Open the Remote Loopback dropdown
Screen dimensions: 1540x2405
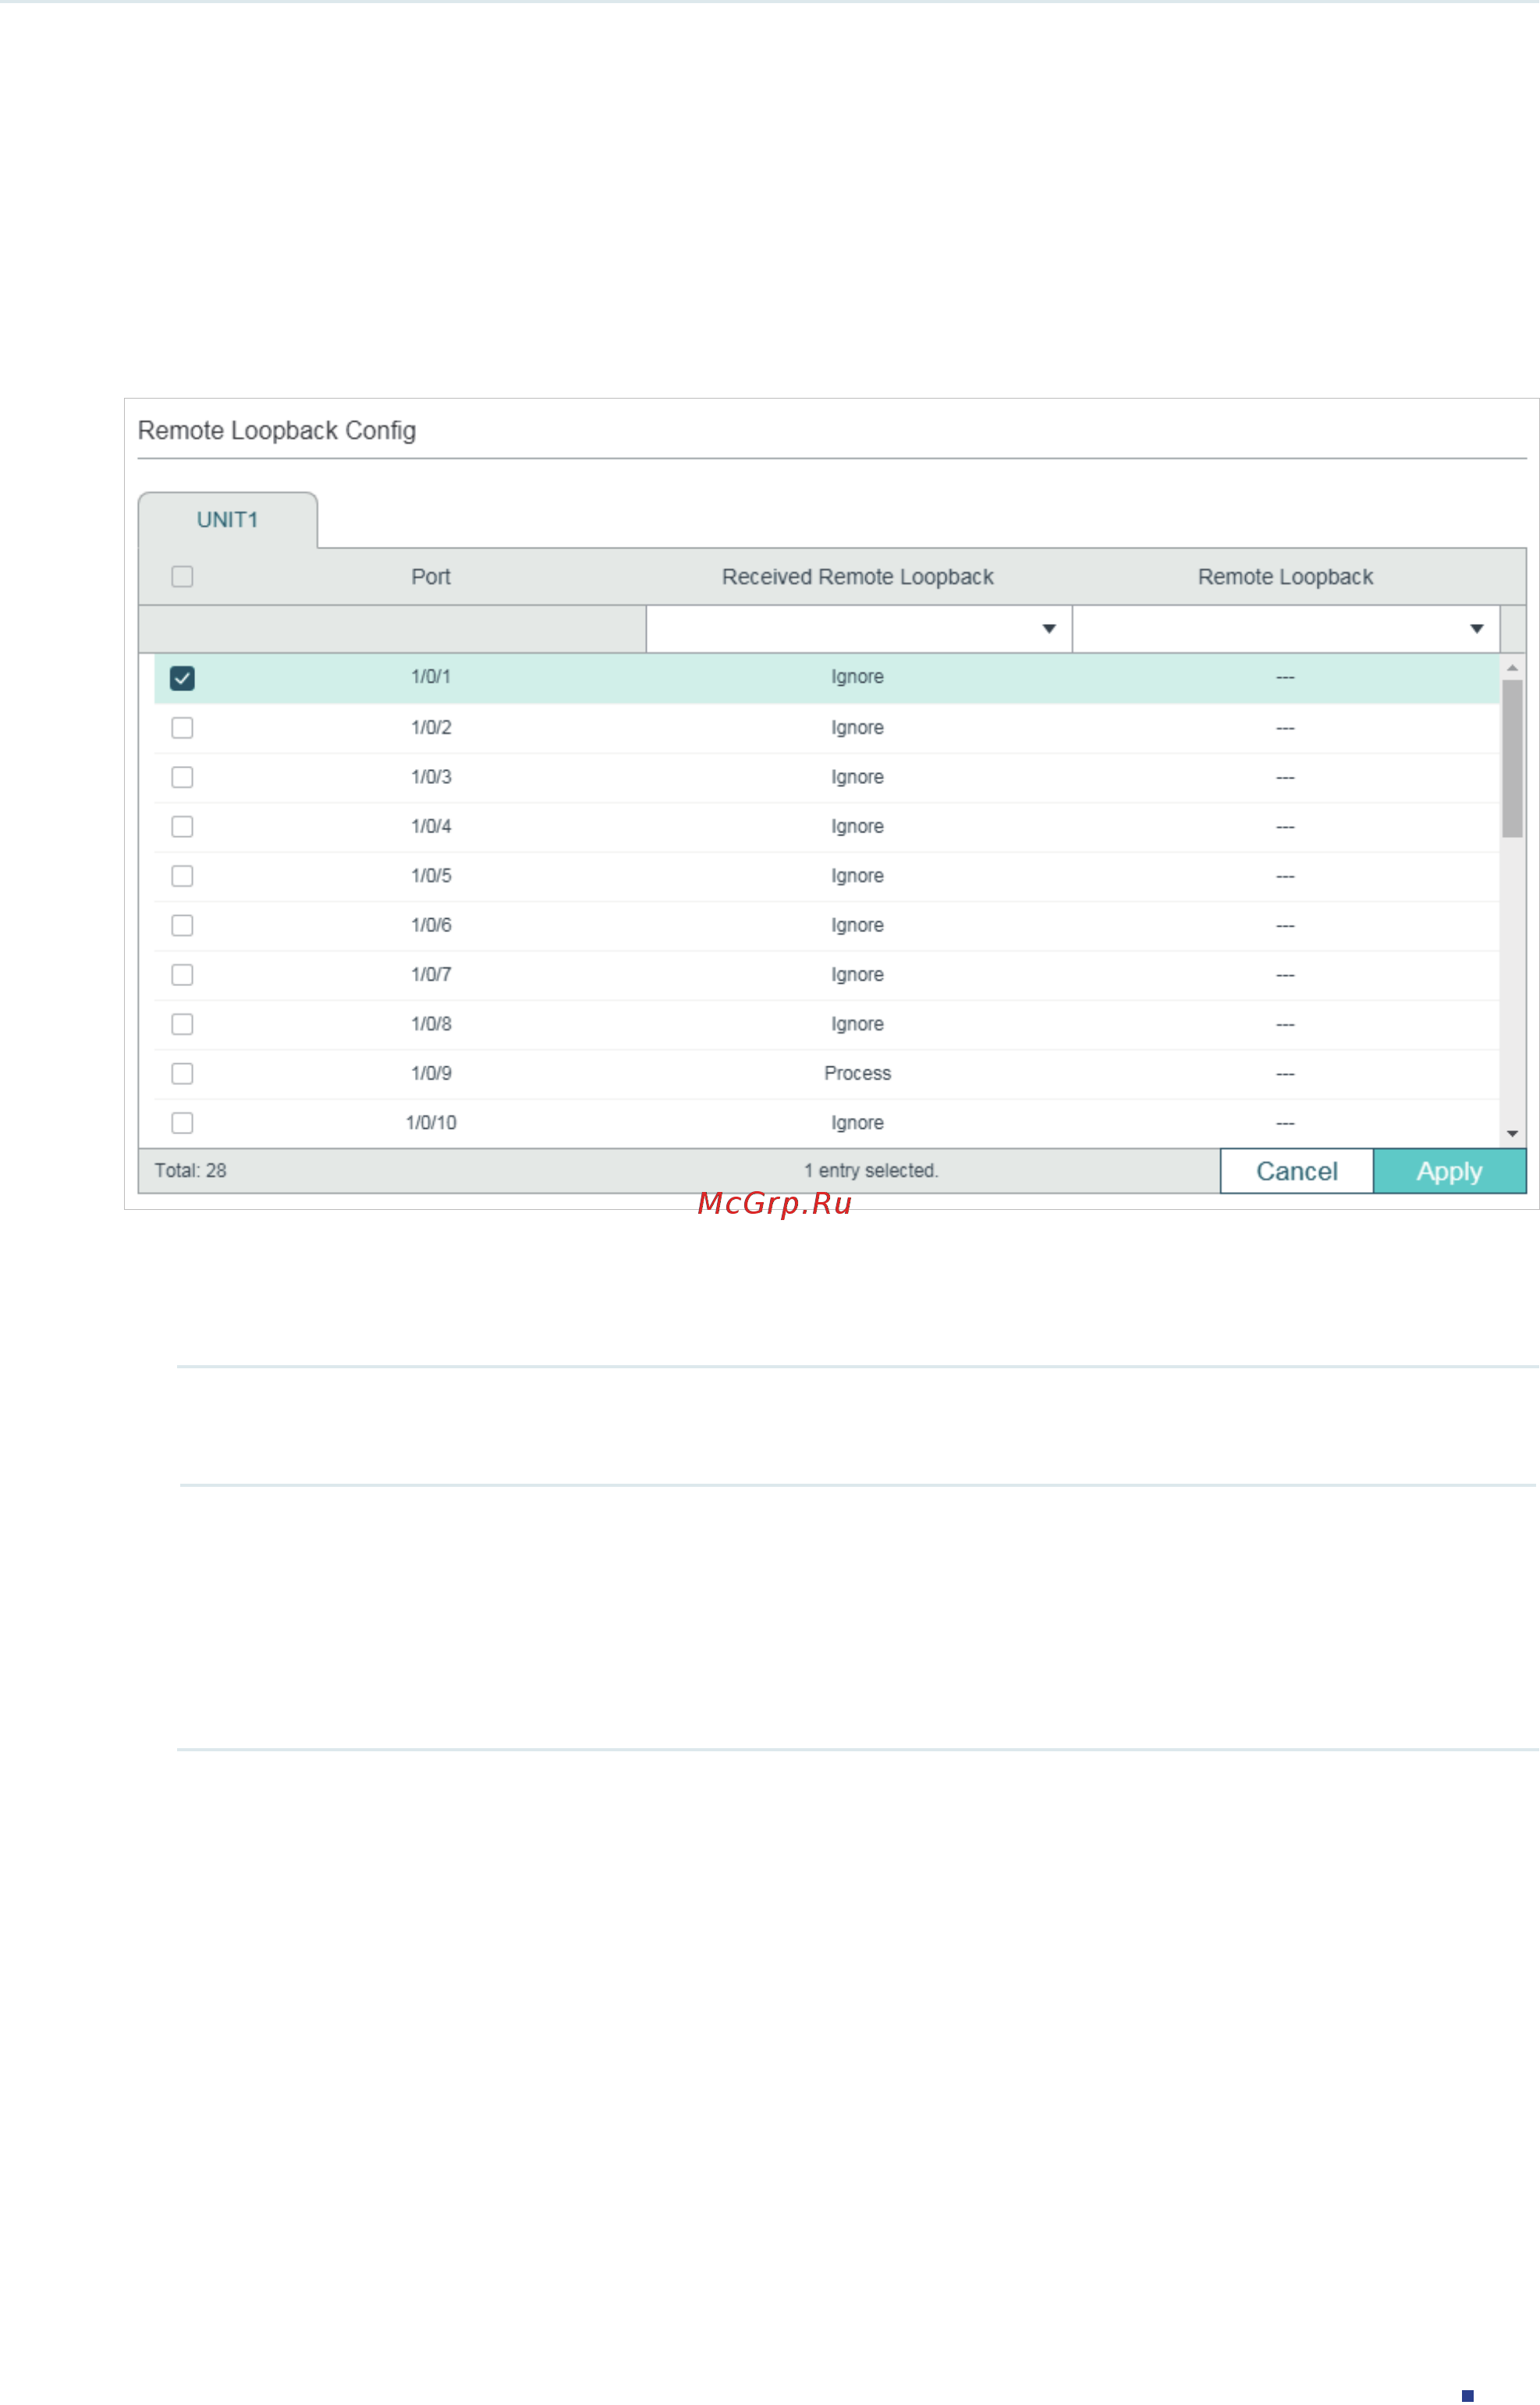click(x=1286, y=629)
